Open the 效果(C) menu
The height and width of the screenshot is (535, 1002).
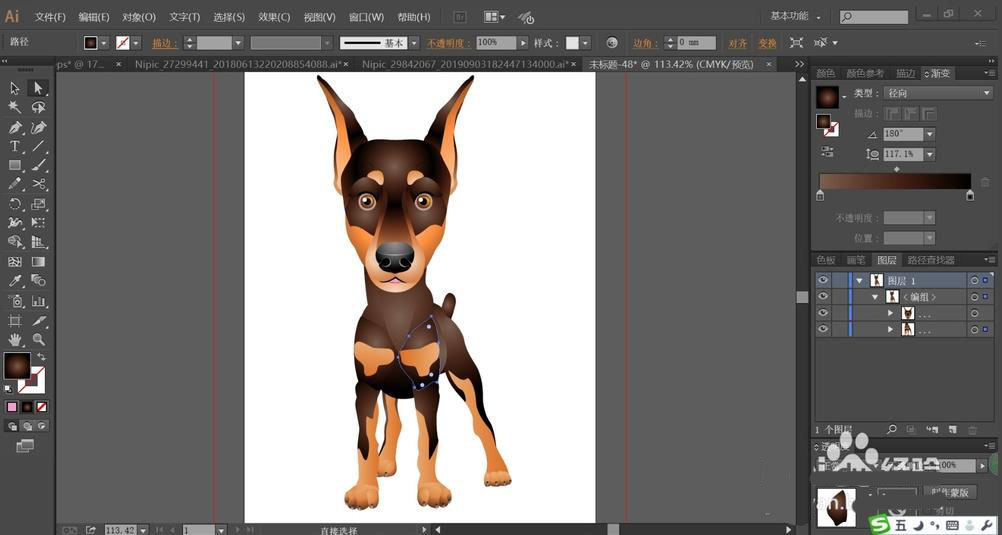pos(274,17)
